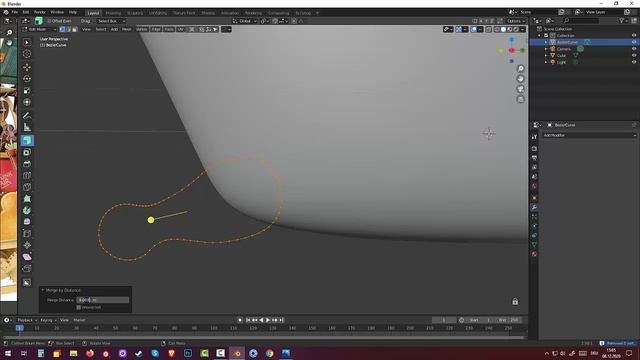Open the Window menu
Image resolution: width=640 pixels, height=360 pixels.
click(57, 12)
